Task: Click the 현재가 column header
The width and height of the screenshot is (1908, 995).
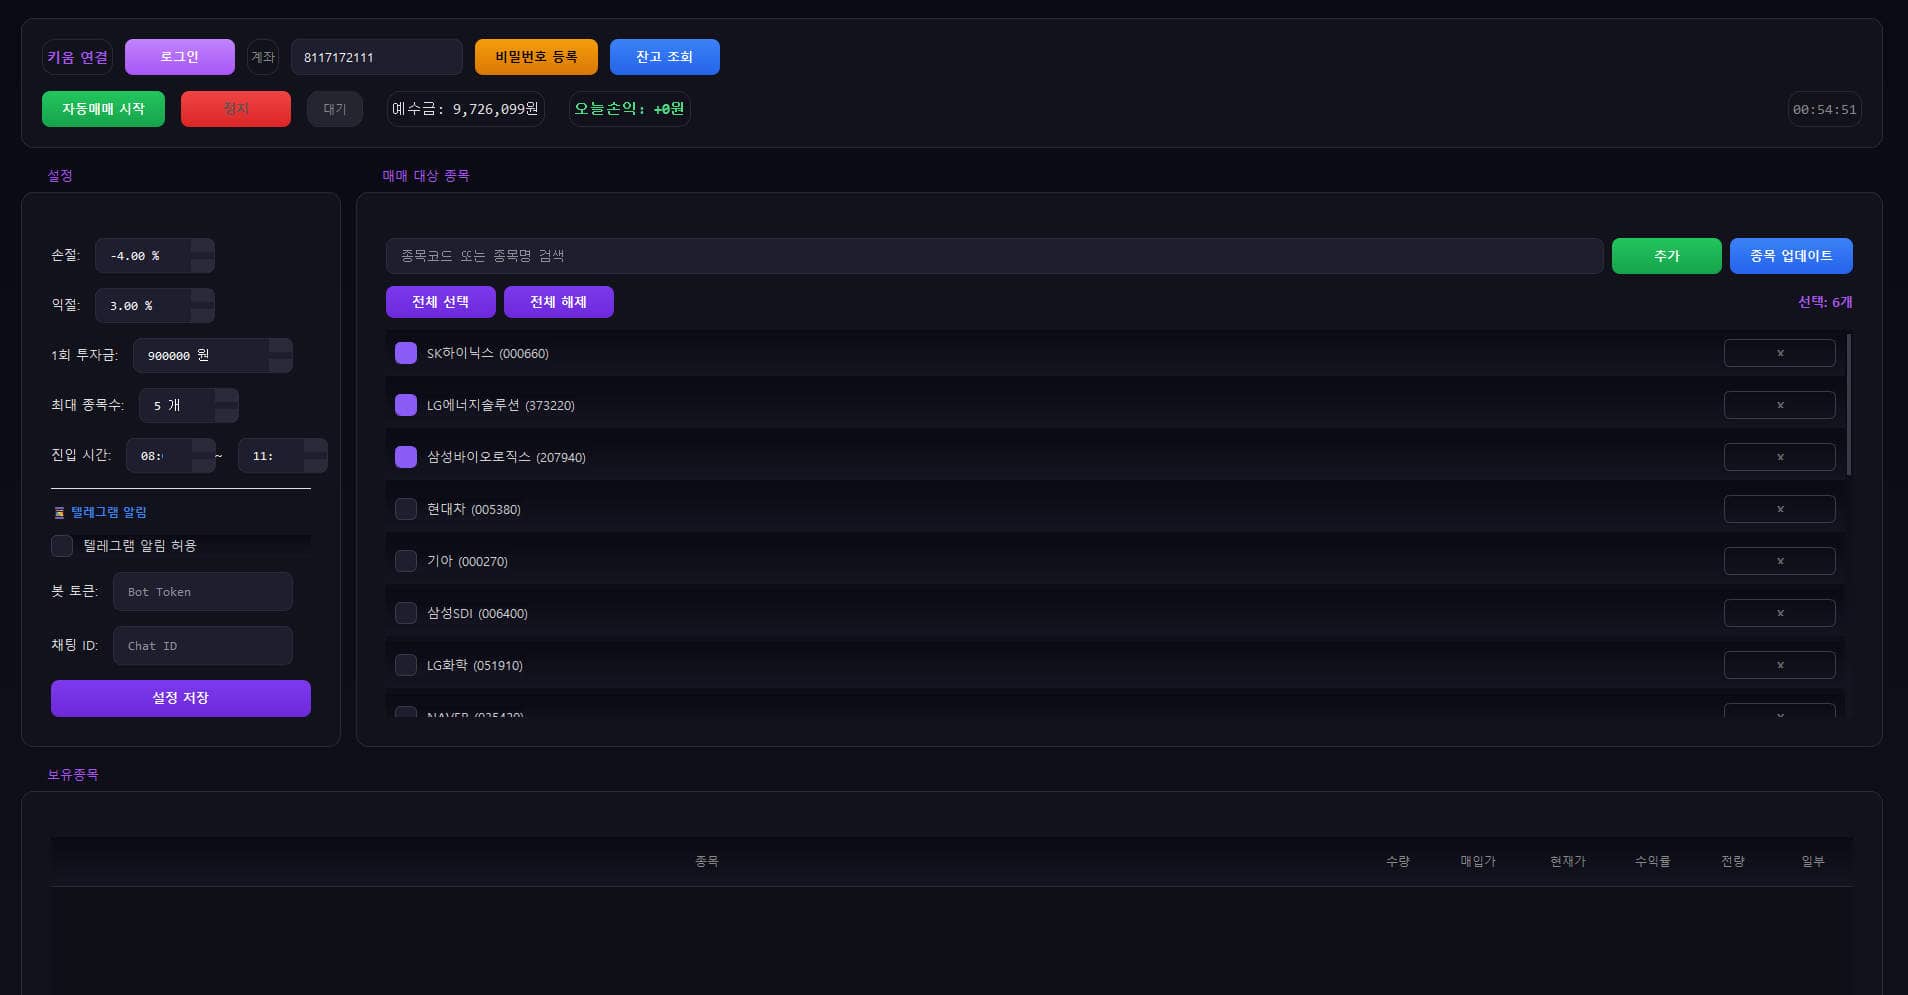Action: pyautogui.click(x=1567, y=861)
